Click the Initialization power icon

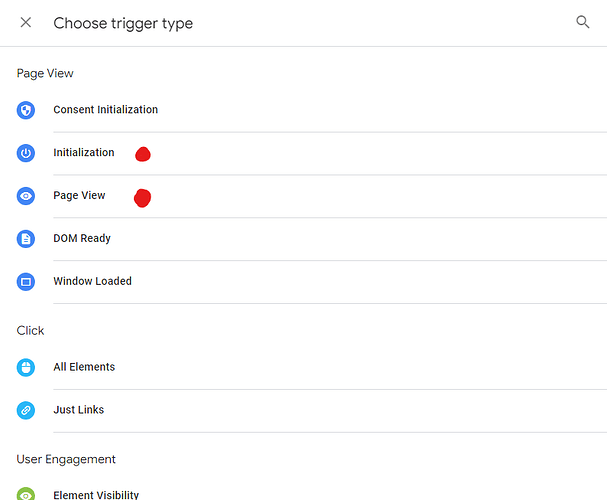[26, 153]
